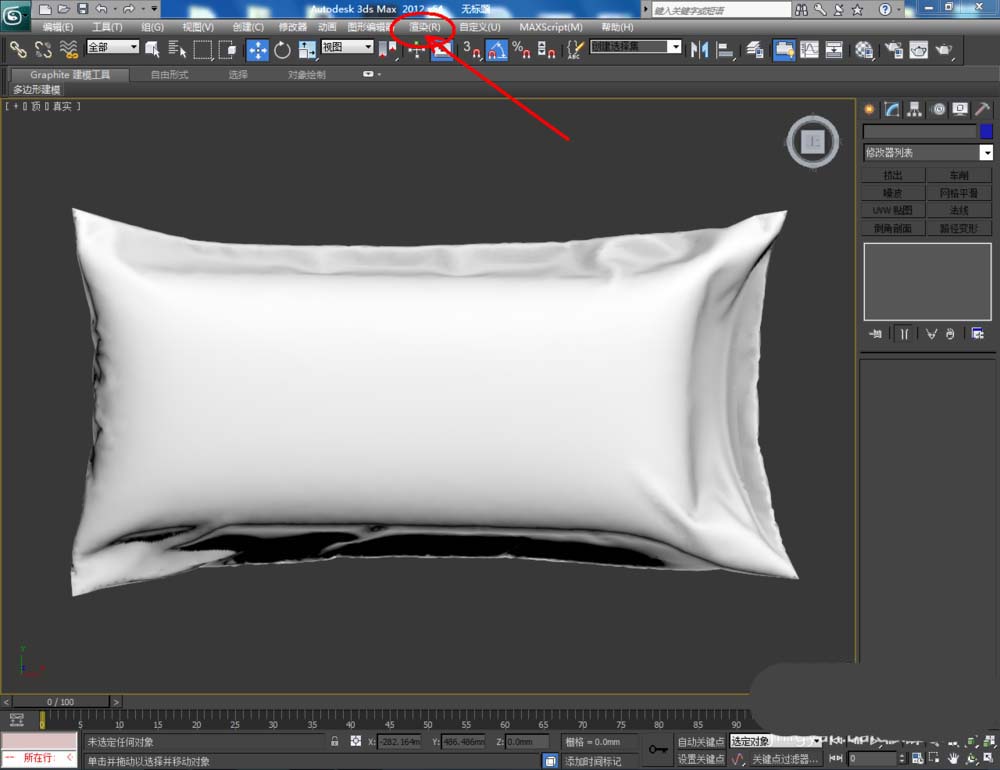Click the ViewCube in viewport
The image size is (1000, 770).
point(813,141)
